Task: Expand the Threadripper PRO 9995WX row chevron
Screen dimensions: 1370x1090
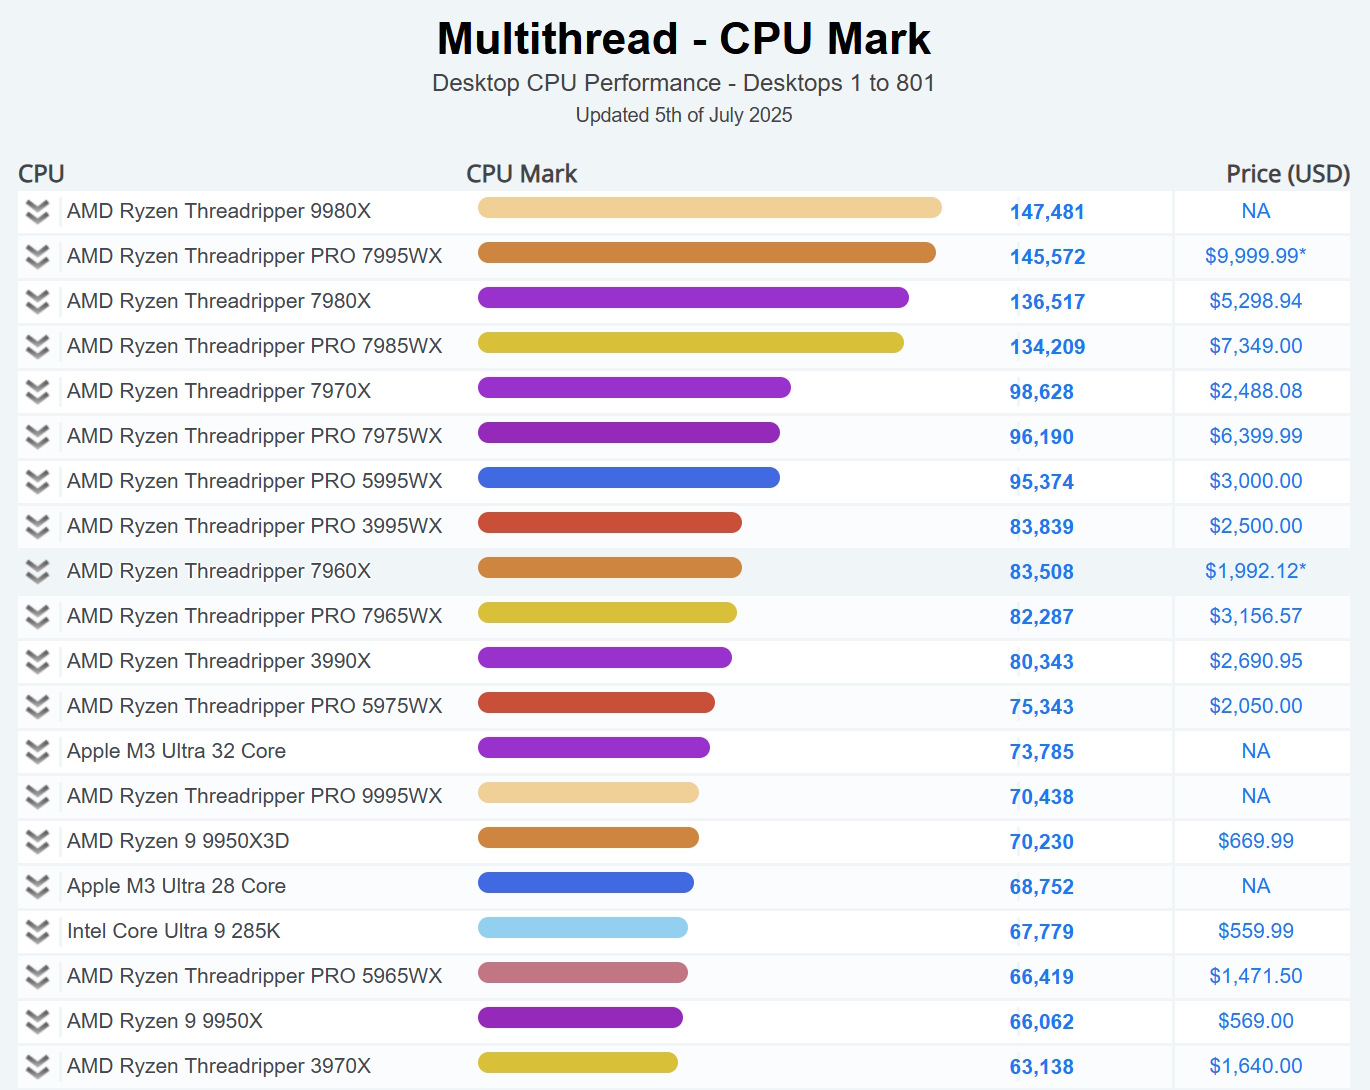Action: [x=37, y=797]
